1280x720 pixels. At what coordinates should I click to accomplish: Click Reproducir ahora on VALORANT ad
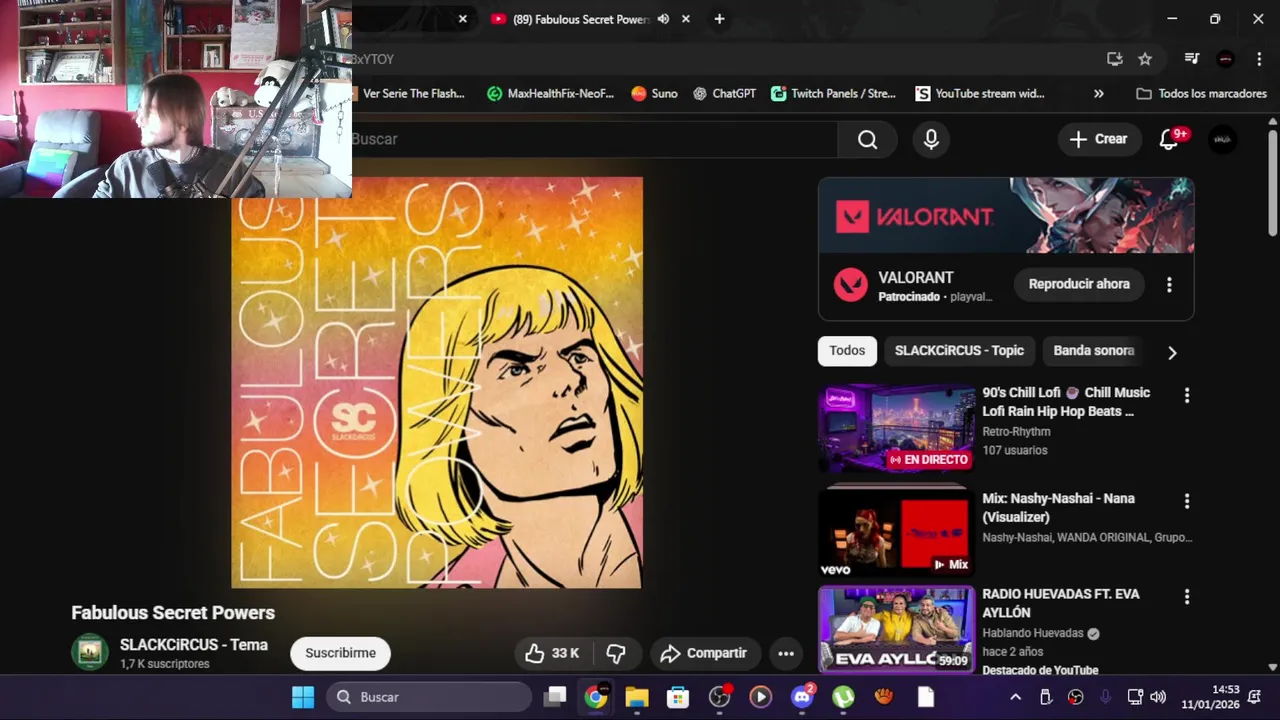pos(1079,284)
